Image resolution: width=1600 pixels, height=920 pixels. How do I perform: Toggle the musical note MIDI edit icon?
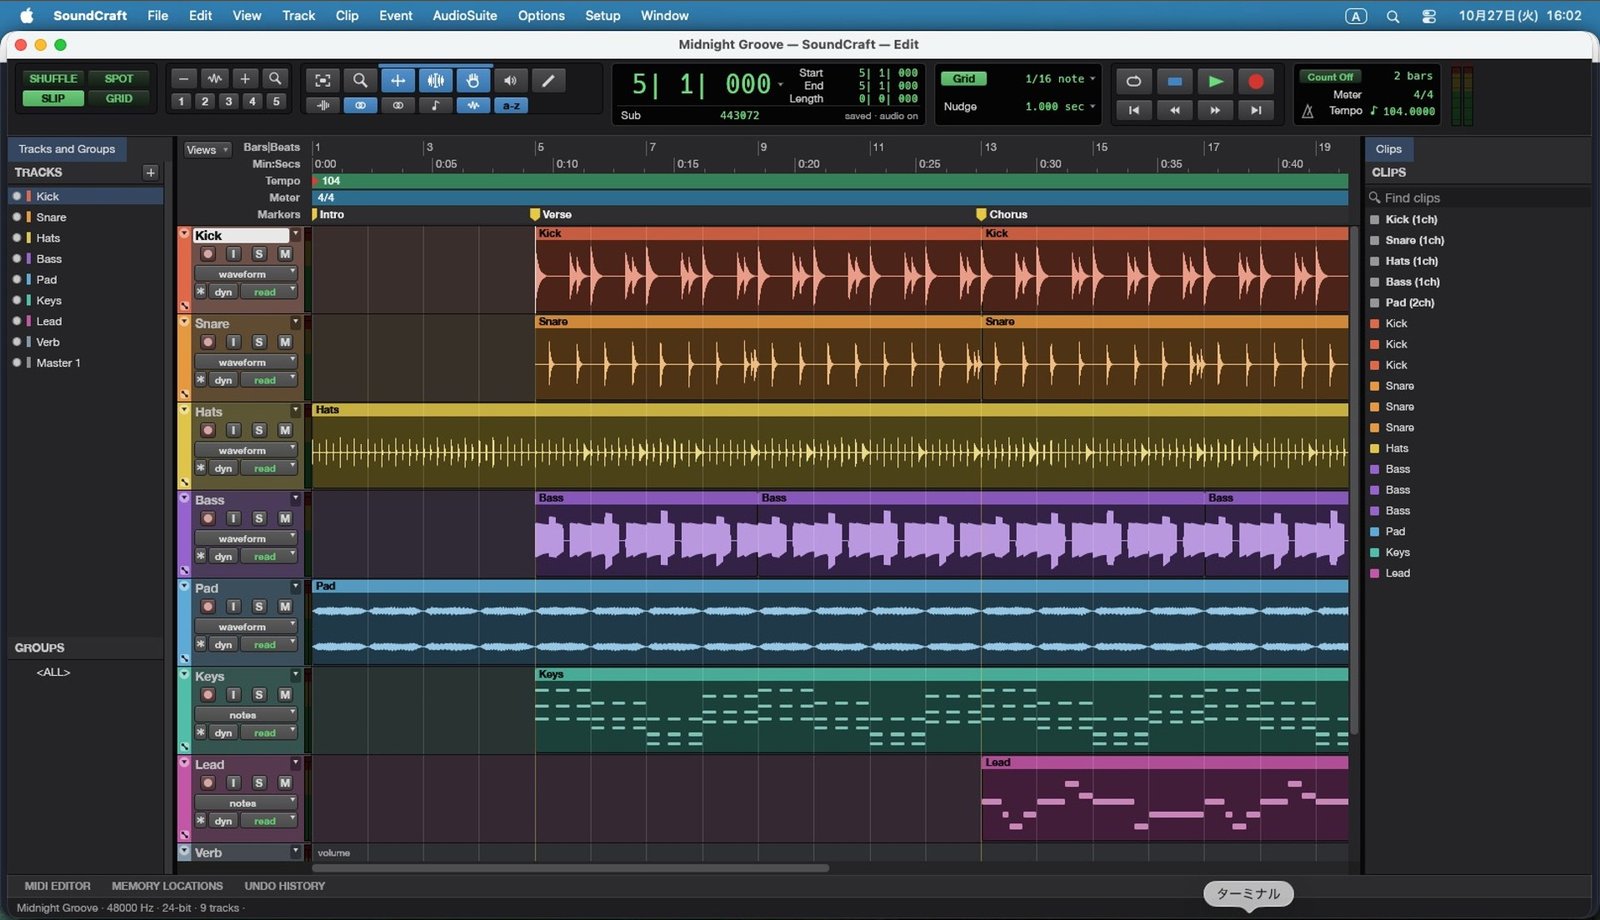coord(435,105)
